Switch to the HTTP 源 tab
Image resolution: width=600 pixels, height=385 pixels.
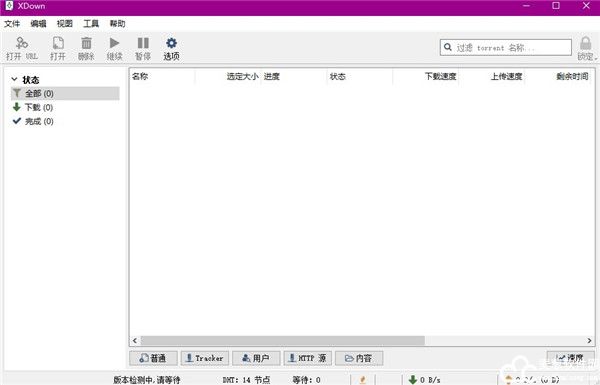[x=308, y=358]
